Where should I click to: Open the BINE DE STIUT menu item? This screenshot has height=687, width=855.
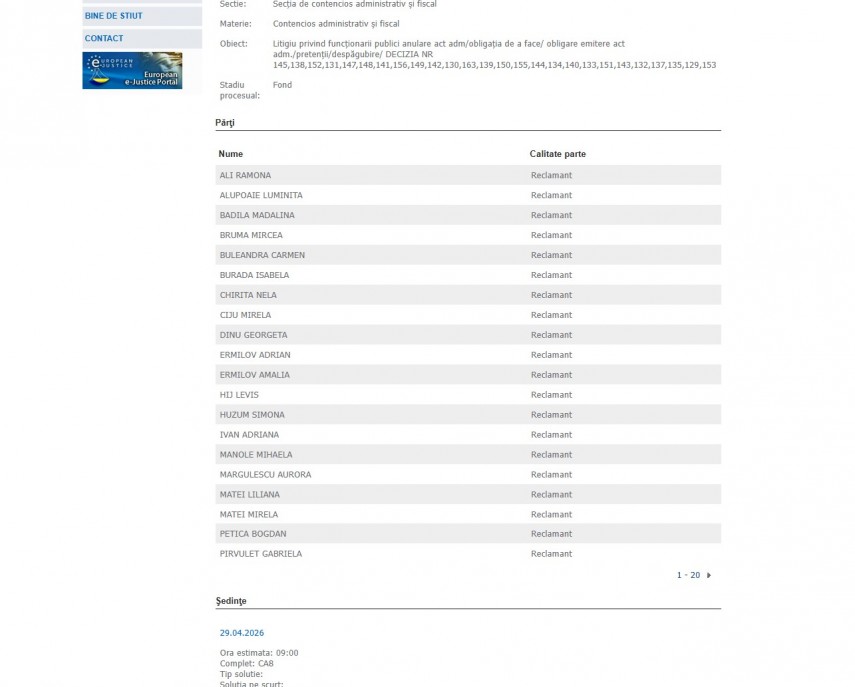113,16
